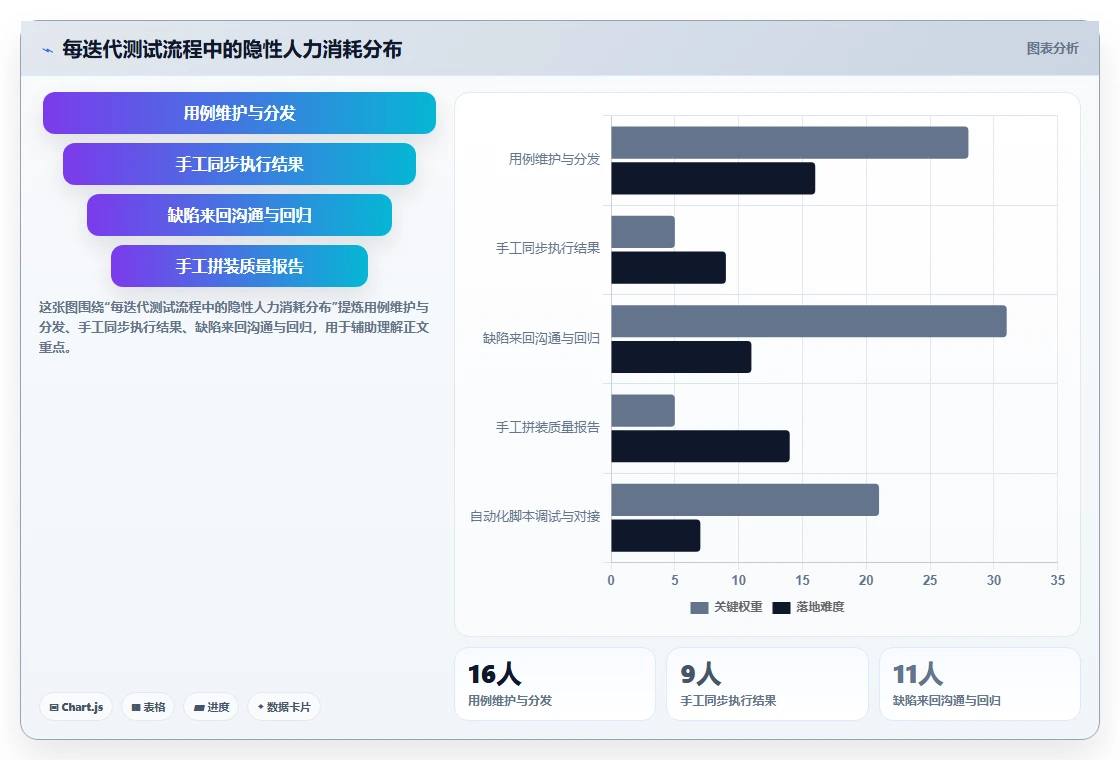Click the 11人 缺陷来回沟通与回归 data card

point(979,684)
